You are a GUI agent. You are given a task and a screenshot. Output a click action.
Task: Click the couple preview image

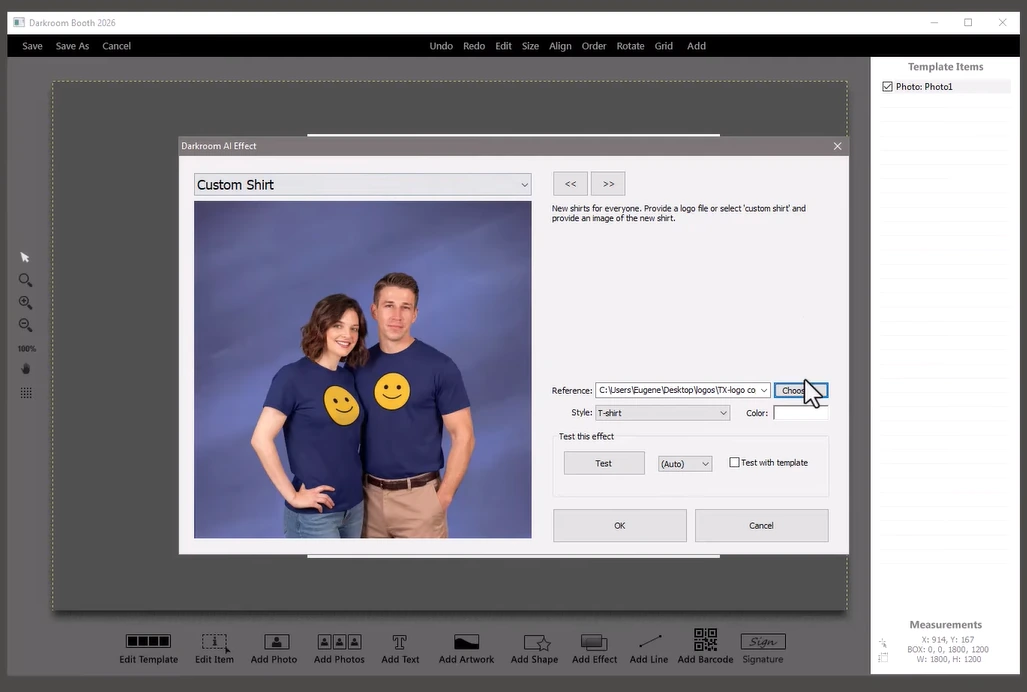pyautogui.click(x=362, y=370)
